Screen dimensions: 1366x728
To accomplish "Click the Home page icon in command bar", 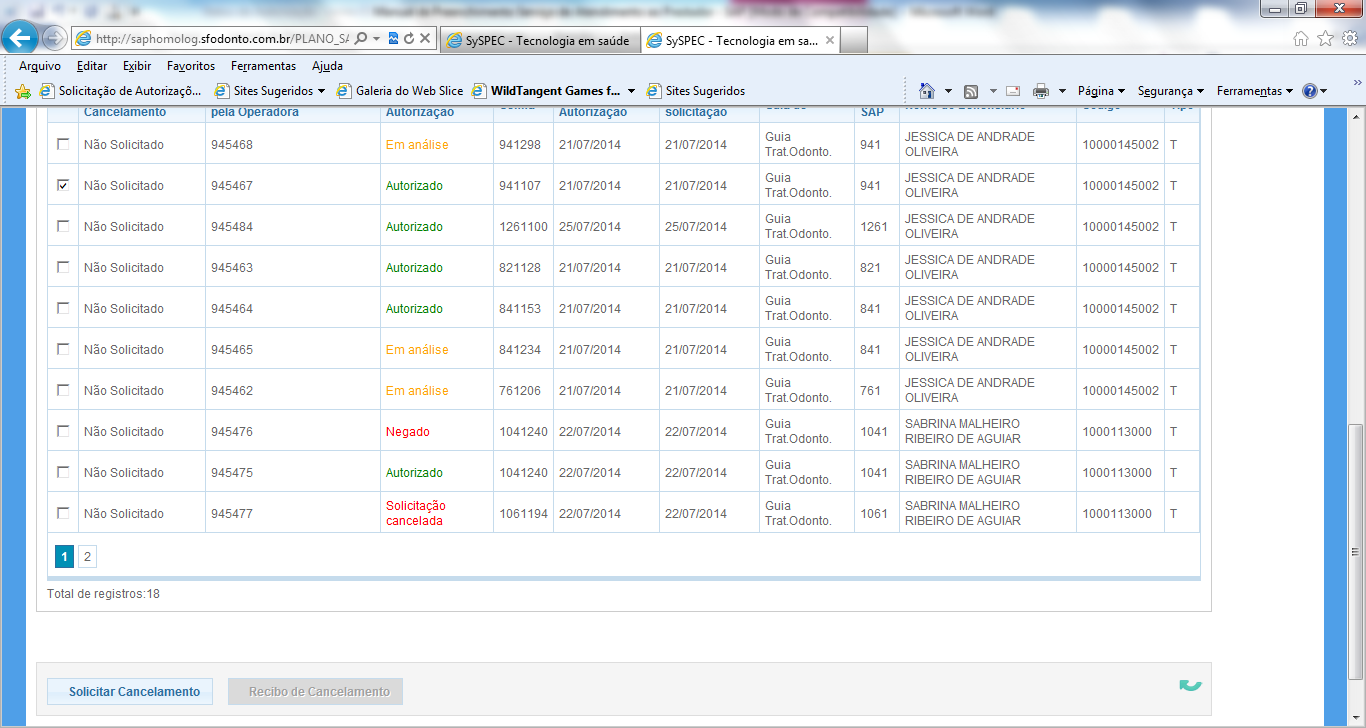I will coord(927,91).
